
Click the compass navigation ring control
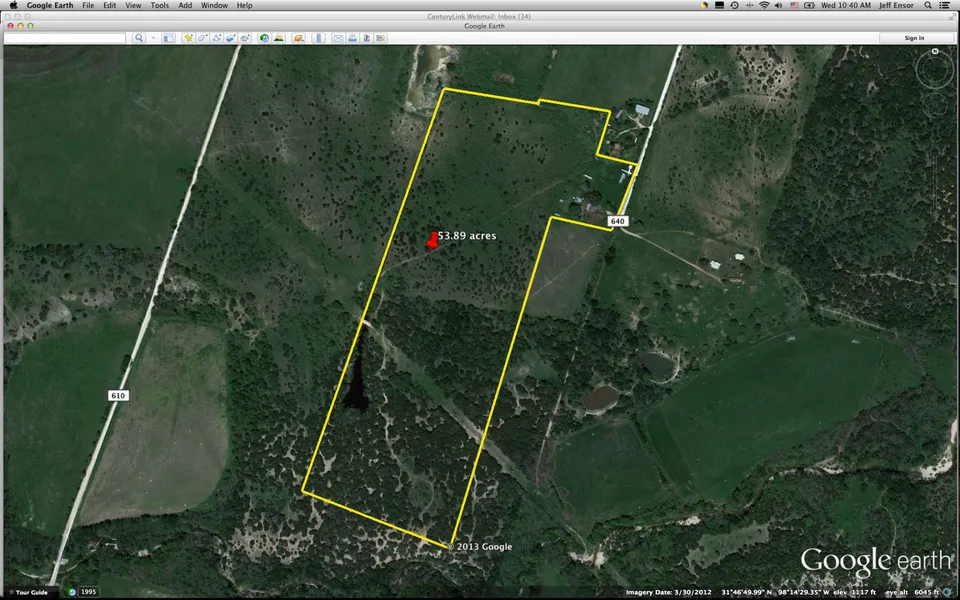point(935,68)
